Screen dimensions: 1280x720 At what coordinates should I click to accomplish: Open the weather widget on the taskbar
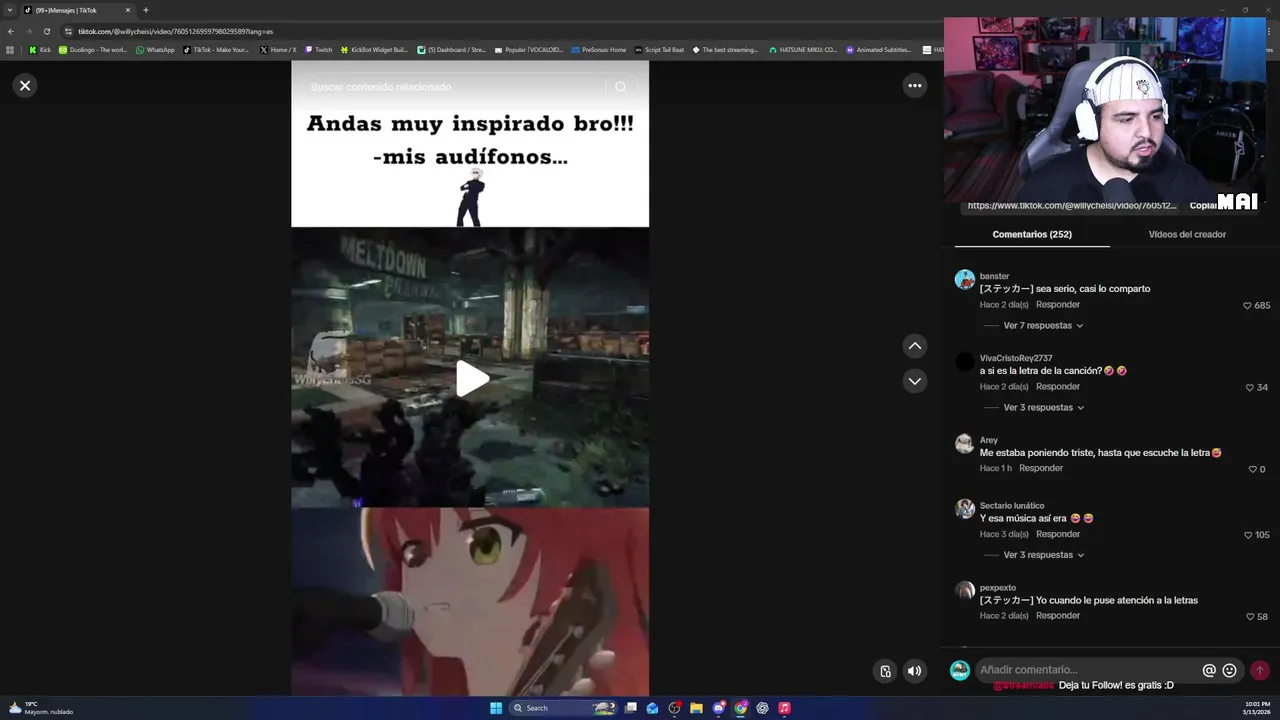point(40,708)
